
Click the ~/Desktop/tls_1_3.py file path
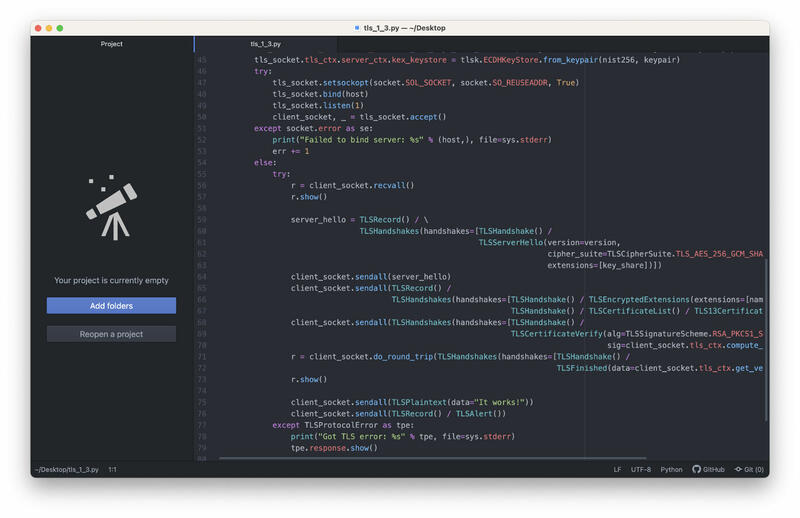click(x=68, y=469)
